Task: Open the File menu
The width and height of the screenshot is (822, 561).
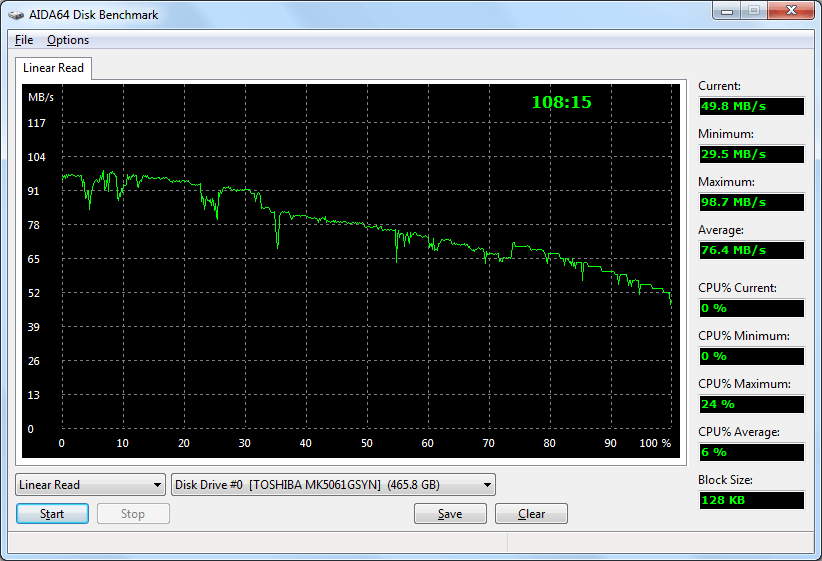Action: [24, 40]
